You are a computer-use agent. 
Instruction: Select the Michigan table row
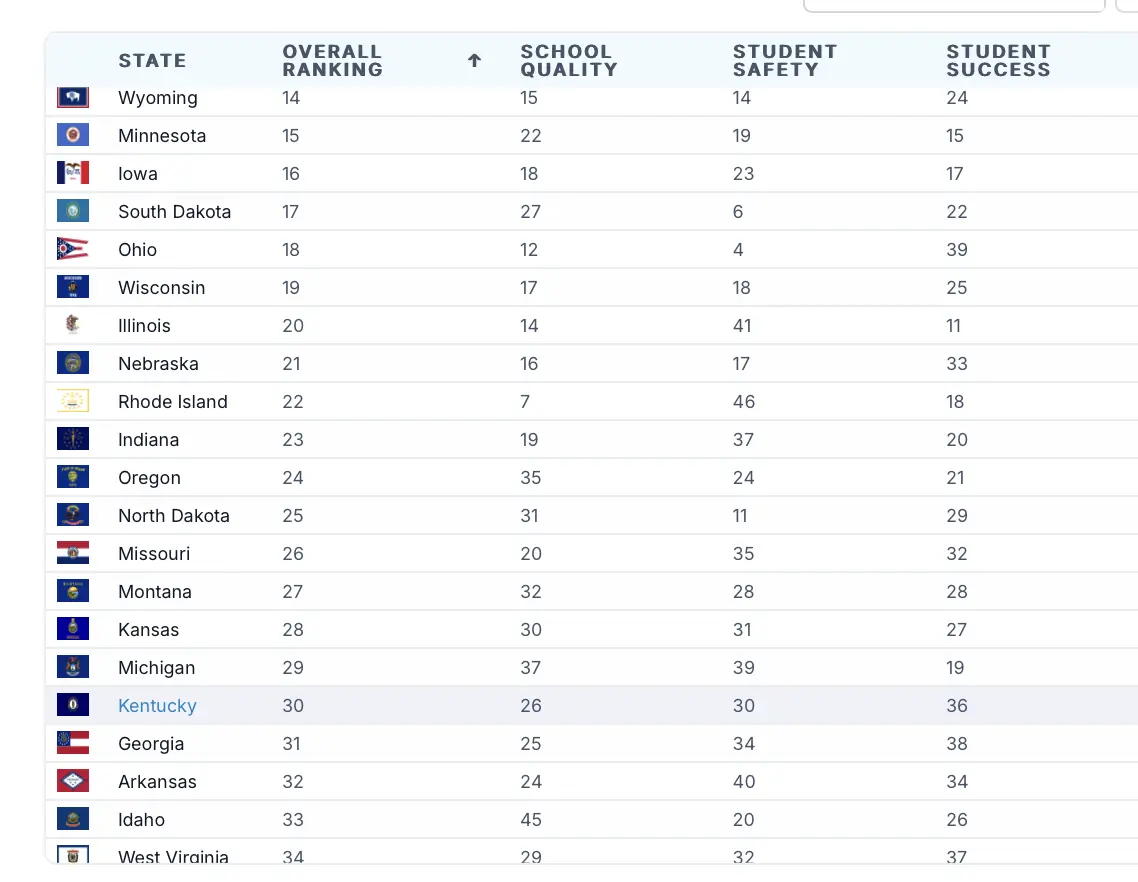pyautogui.click(x=600, y=668)
